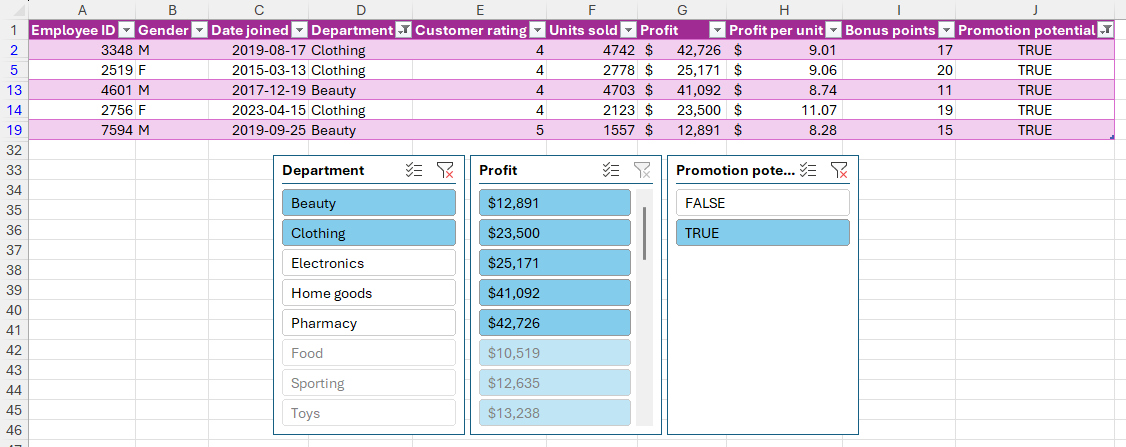Select FALSE in Promotion potential slicer
This screenshot has height=447, width=1126.
[x=762, y=203]
